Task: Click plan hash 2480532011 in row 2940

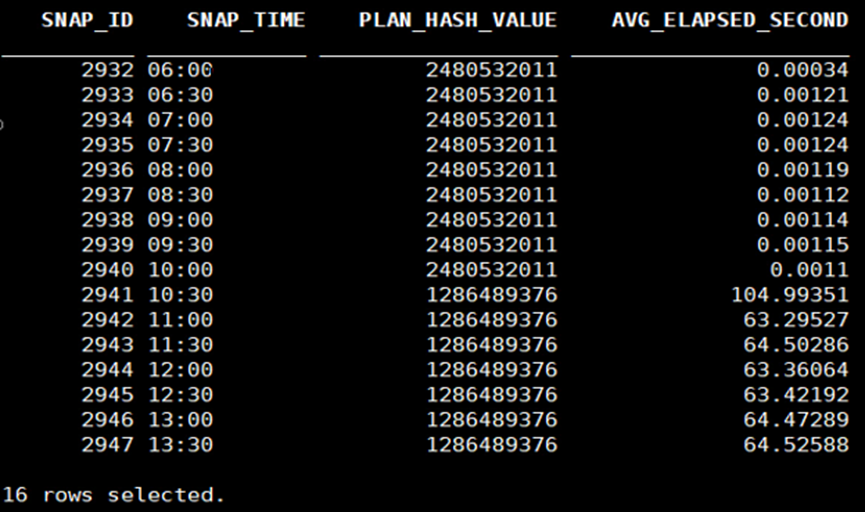Action: pos(492,270)
